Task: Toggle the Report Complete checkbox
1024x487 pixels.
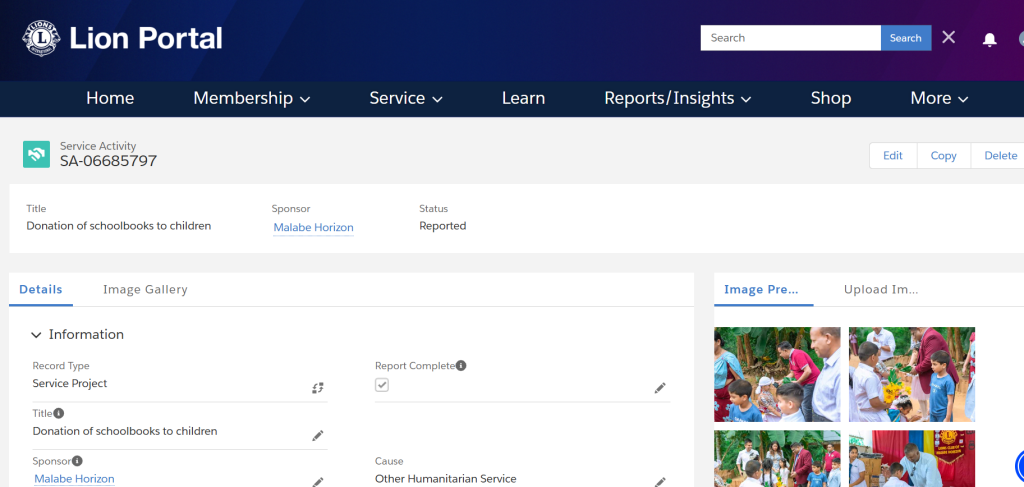Action: coord(382,385)
